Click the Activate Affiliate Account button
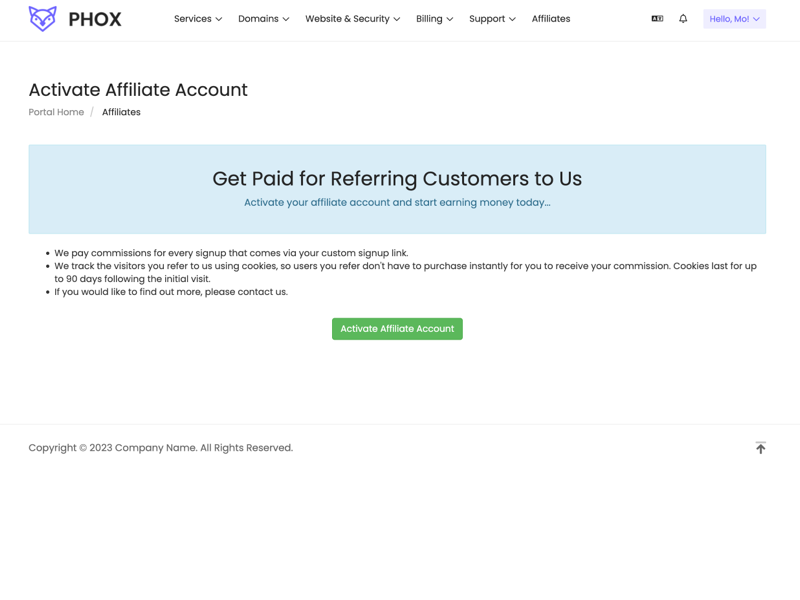 397,329
